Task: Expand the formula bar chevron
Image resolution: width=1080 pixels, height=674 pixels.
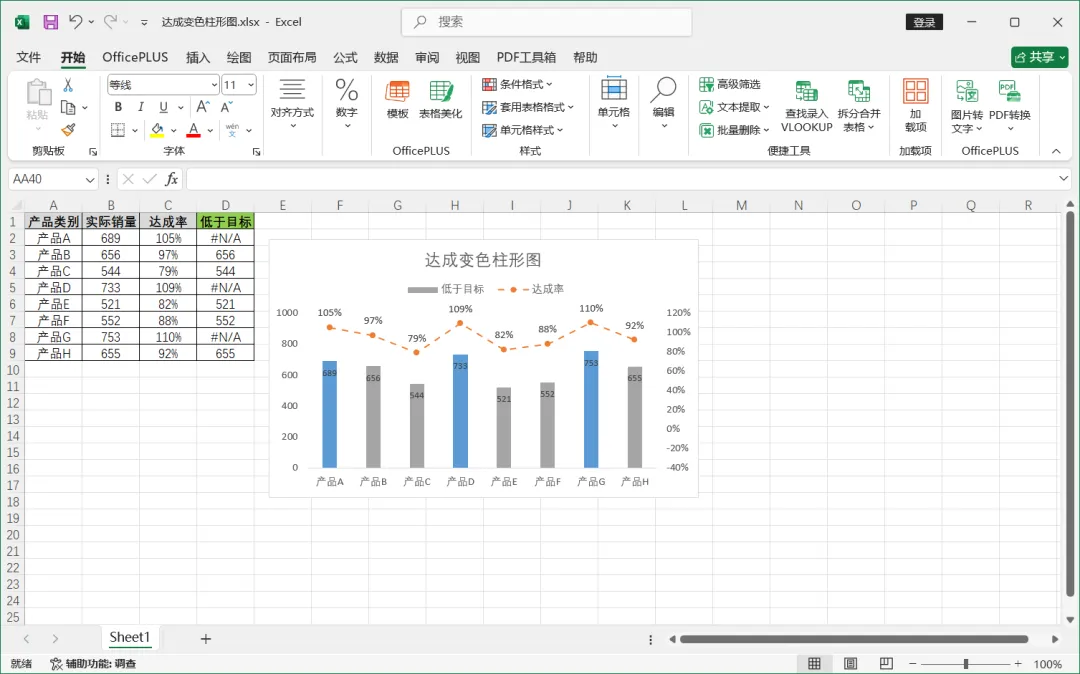Action: 1063,179
